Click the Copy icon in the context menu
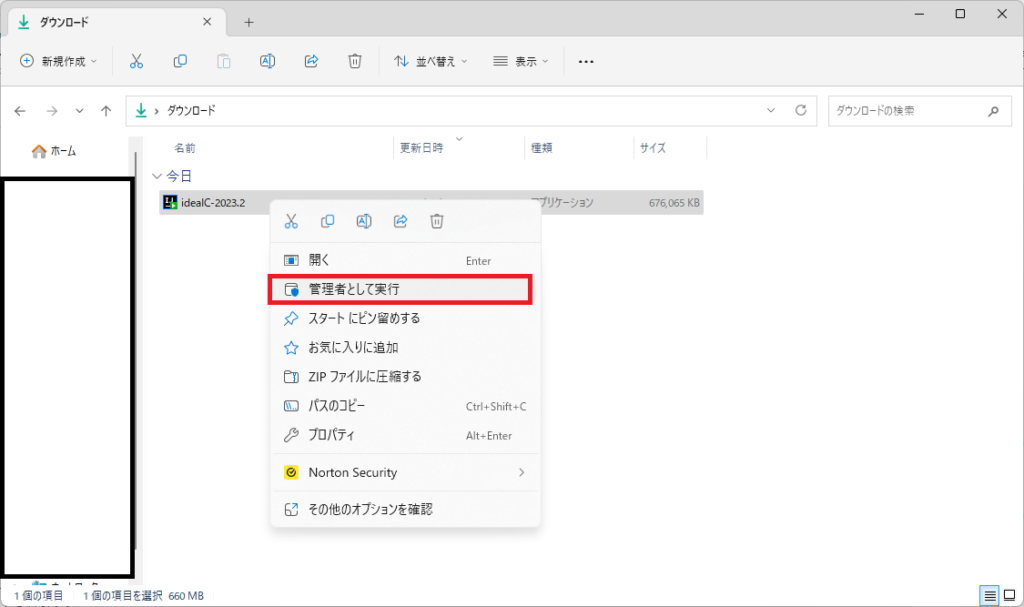1024x607 pixels. (328, 221)
